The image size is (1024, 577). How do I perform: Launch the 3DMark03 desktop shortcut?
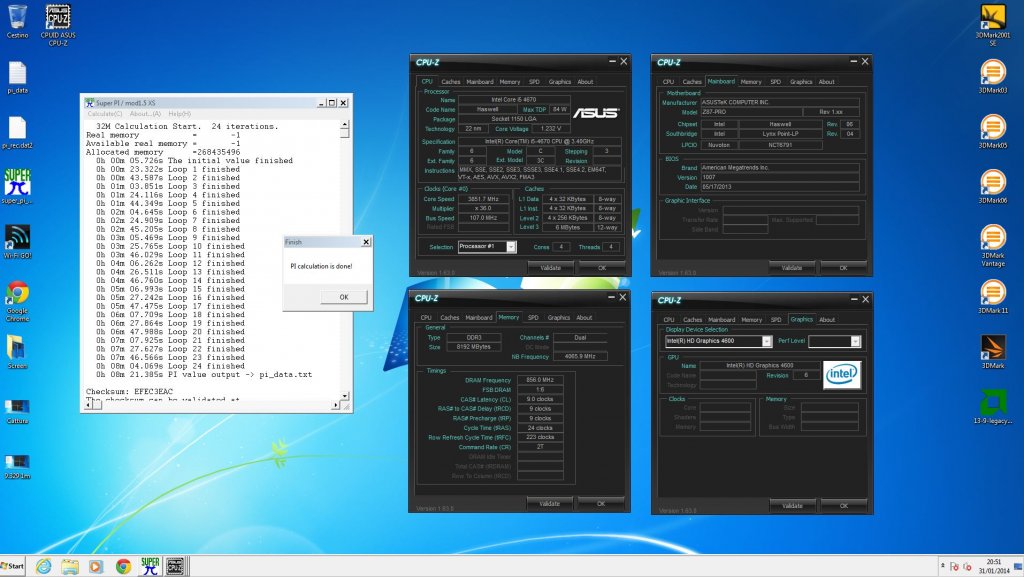pyautogui.click(x=993, y=76)
